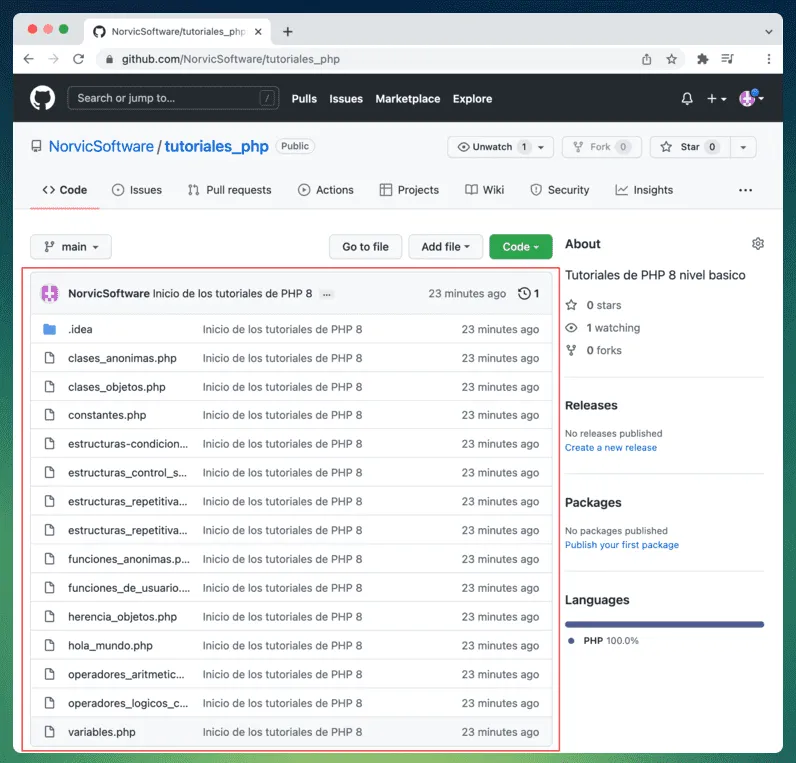The image size is (796, 763).
Task: Switch to the repository Issues tab
Action: tap(137, 190)
